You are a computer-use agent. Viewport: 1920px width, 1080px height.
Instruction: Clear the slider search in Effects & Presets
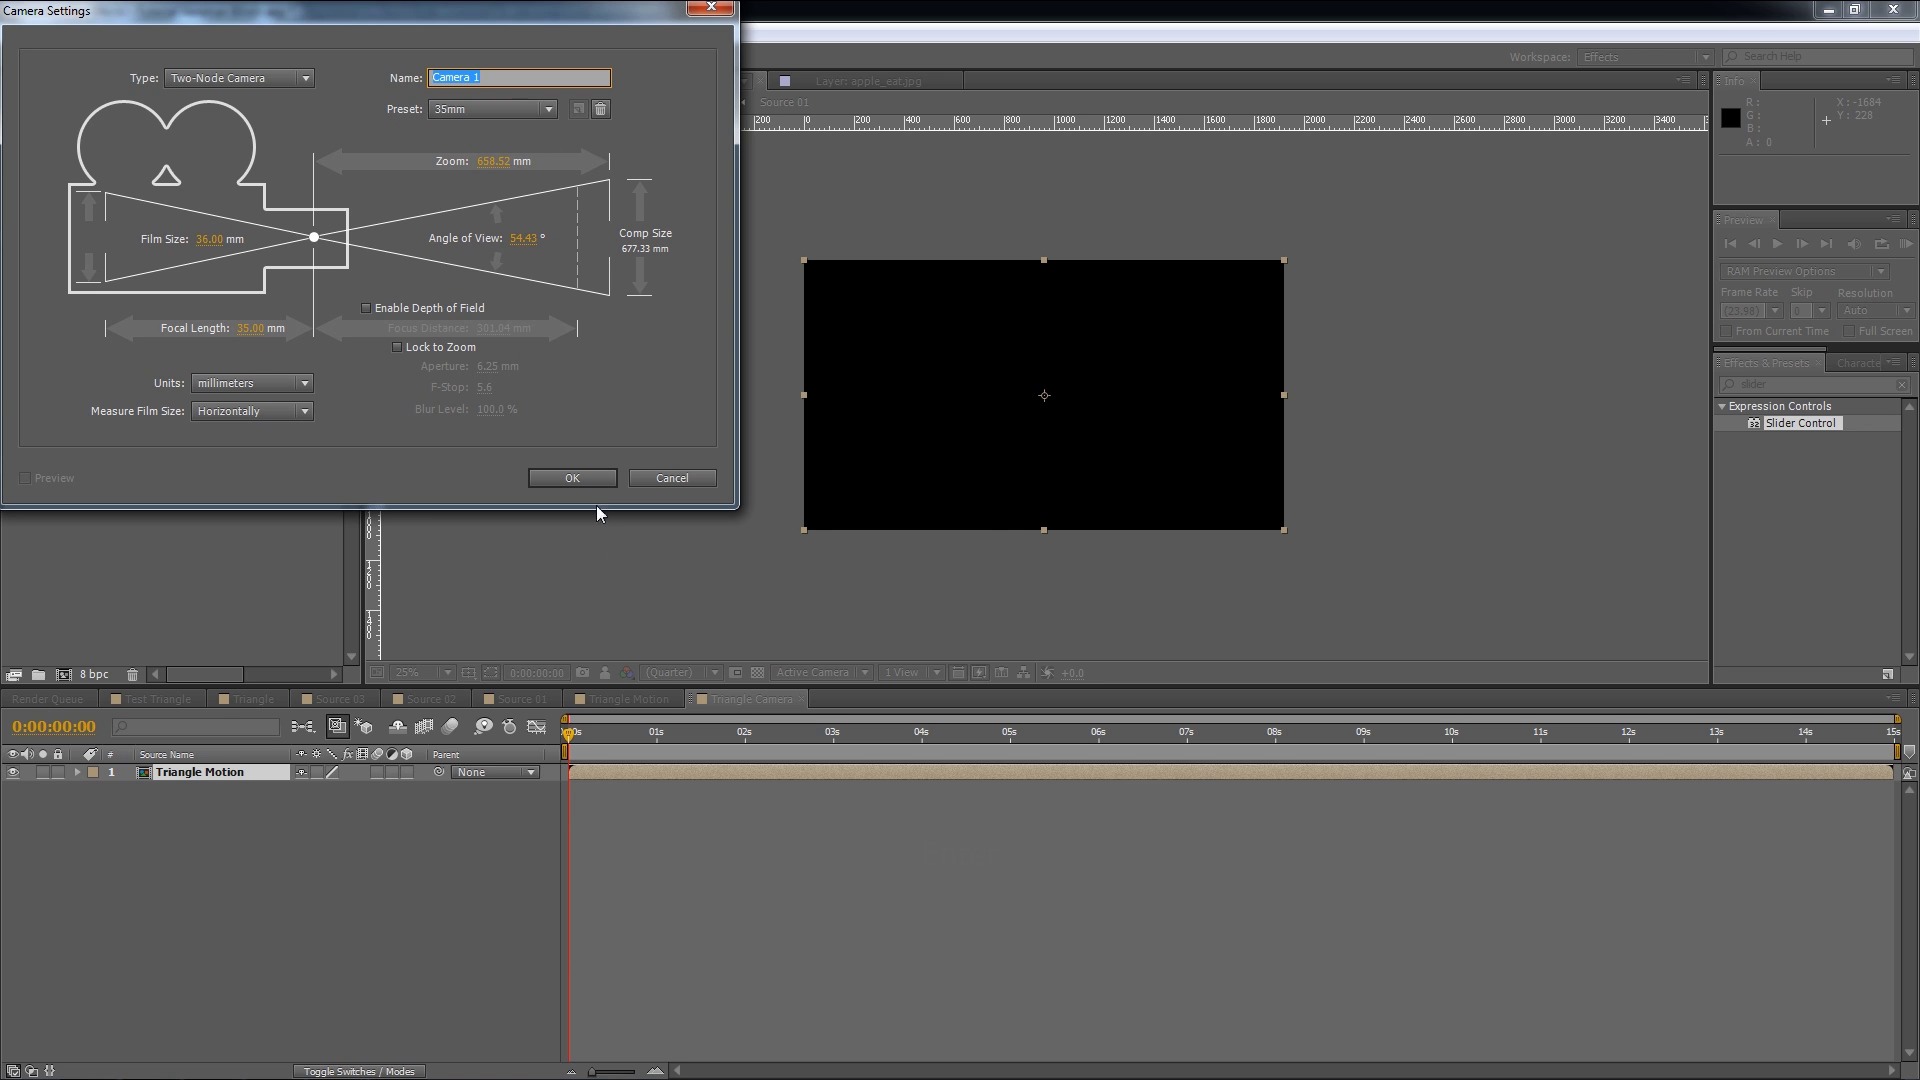pos(1902,385)
